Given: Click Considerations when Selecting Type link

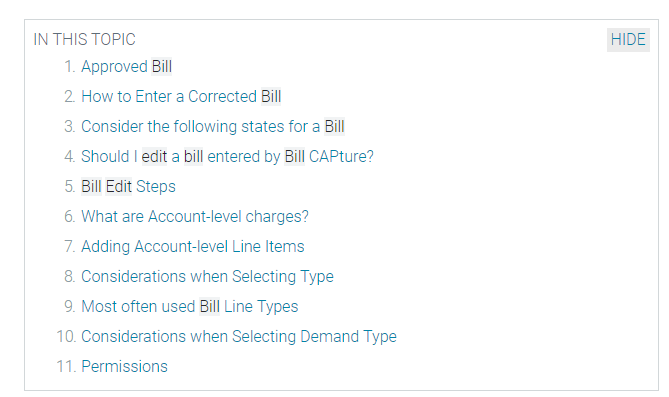Looking at the screenshot, I should tap(207, 276).
